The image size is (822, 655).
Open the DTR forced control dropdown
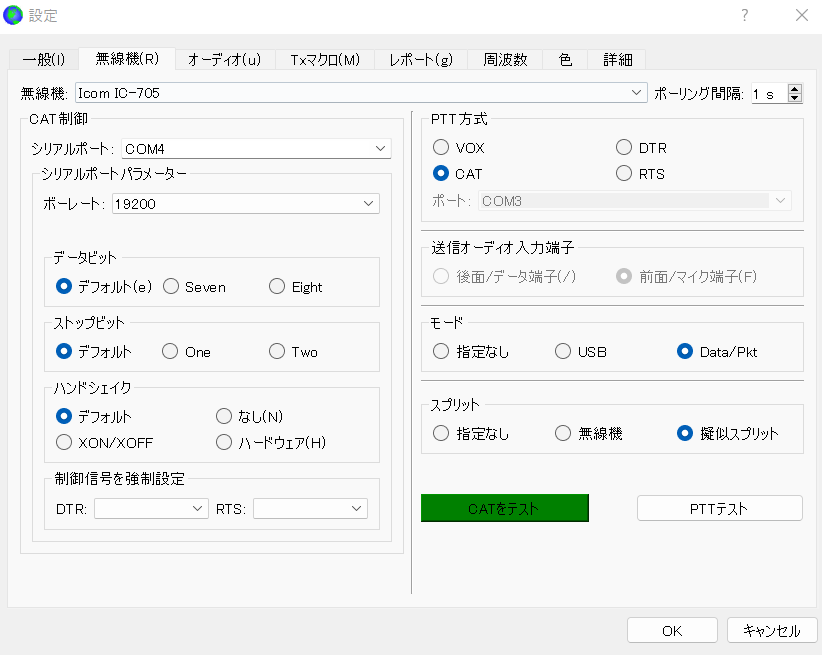pos(151,509)
